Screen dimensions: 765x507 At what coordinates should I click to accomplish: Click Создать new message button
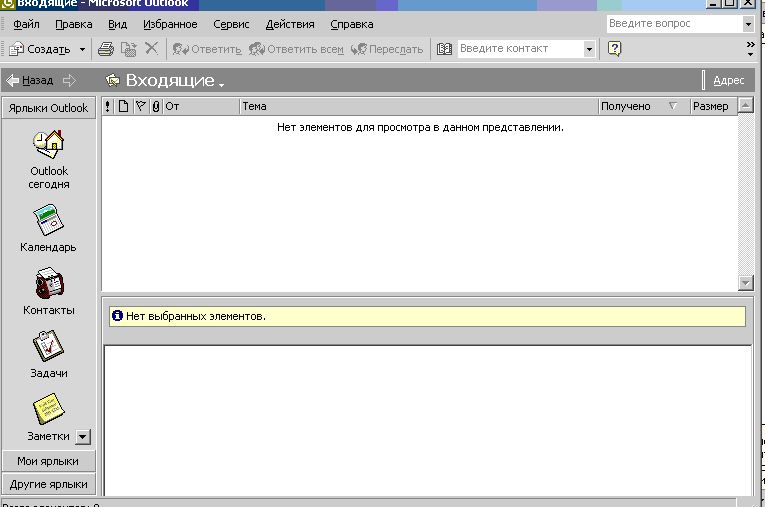coord(40,49)
